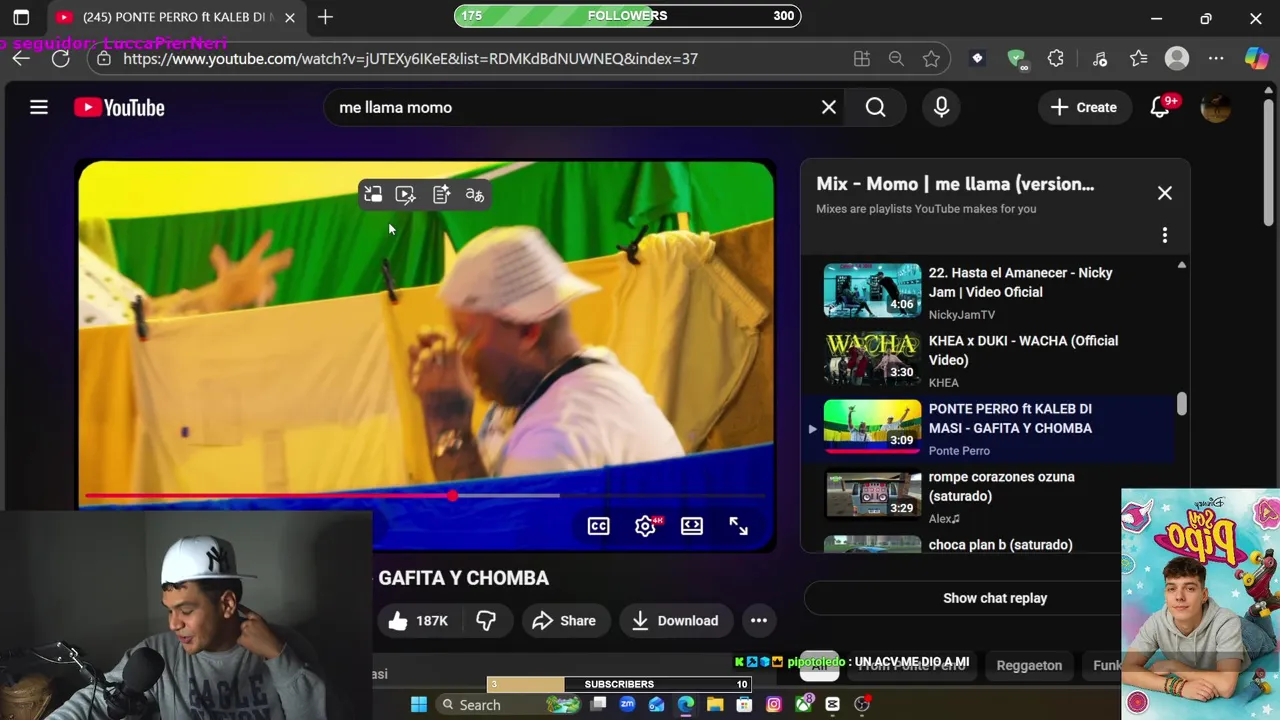This screenshot has height=720, width=1280.
Task: Open more actions three-dot menu under video
Action: (759, 621)
